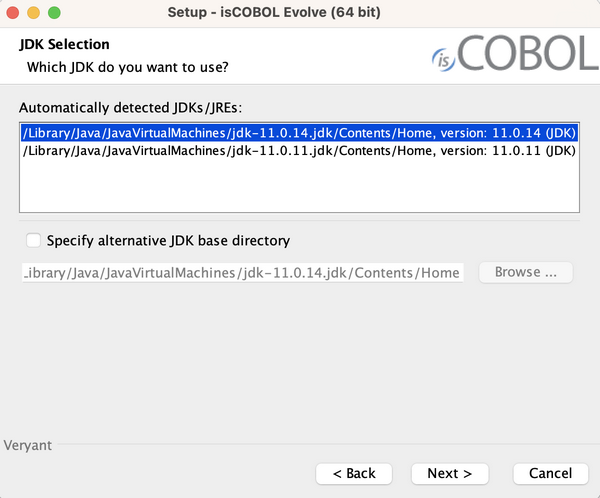Click the empty area of the JDK list box
The width and height of the screenshot is (600, 498).
pyautogui.click(x=299, y=186)
